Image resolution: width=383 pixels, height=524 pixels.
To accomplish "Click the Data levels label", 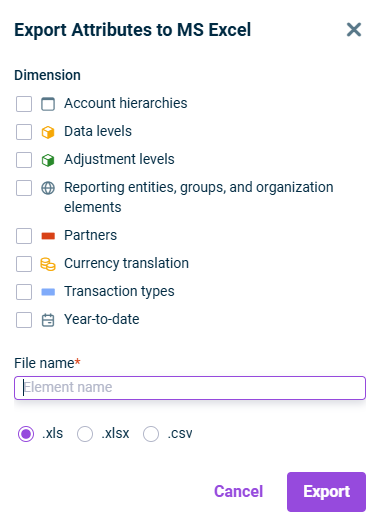I will tap(98, 131).
